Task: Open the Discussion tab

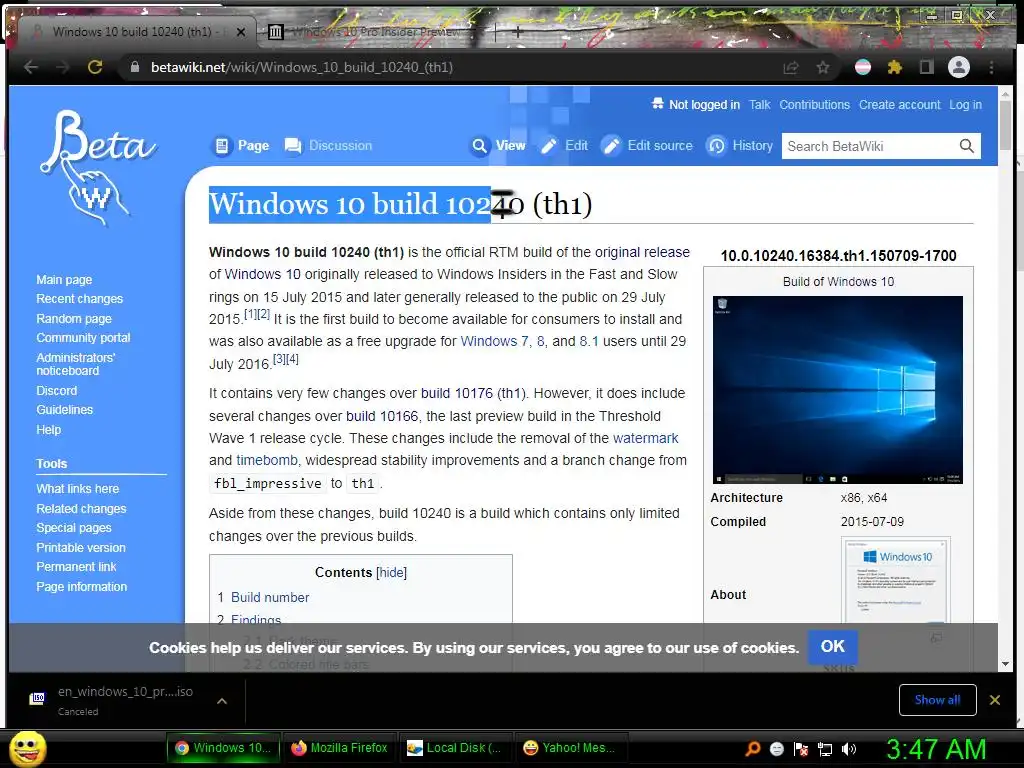Action: [x=328, y=146]
